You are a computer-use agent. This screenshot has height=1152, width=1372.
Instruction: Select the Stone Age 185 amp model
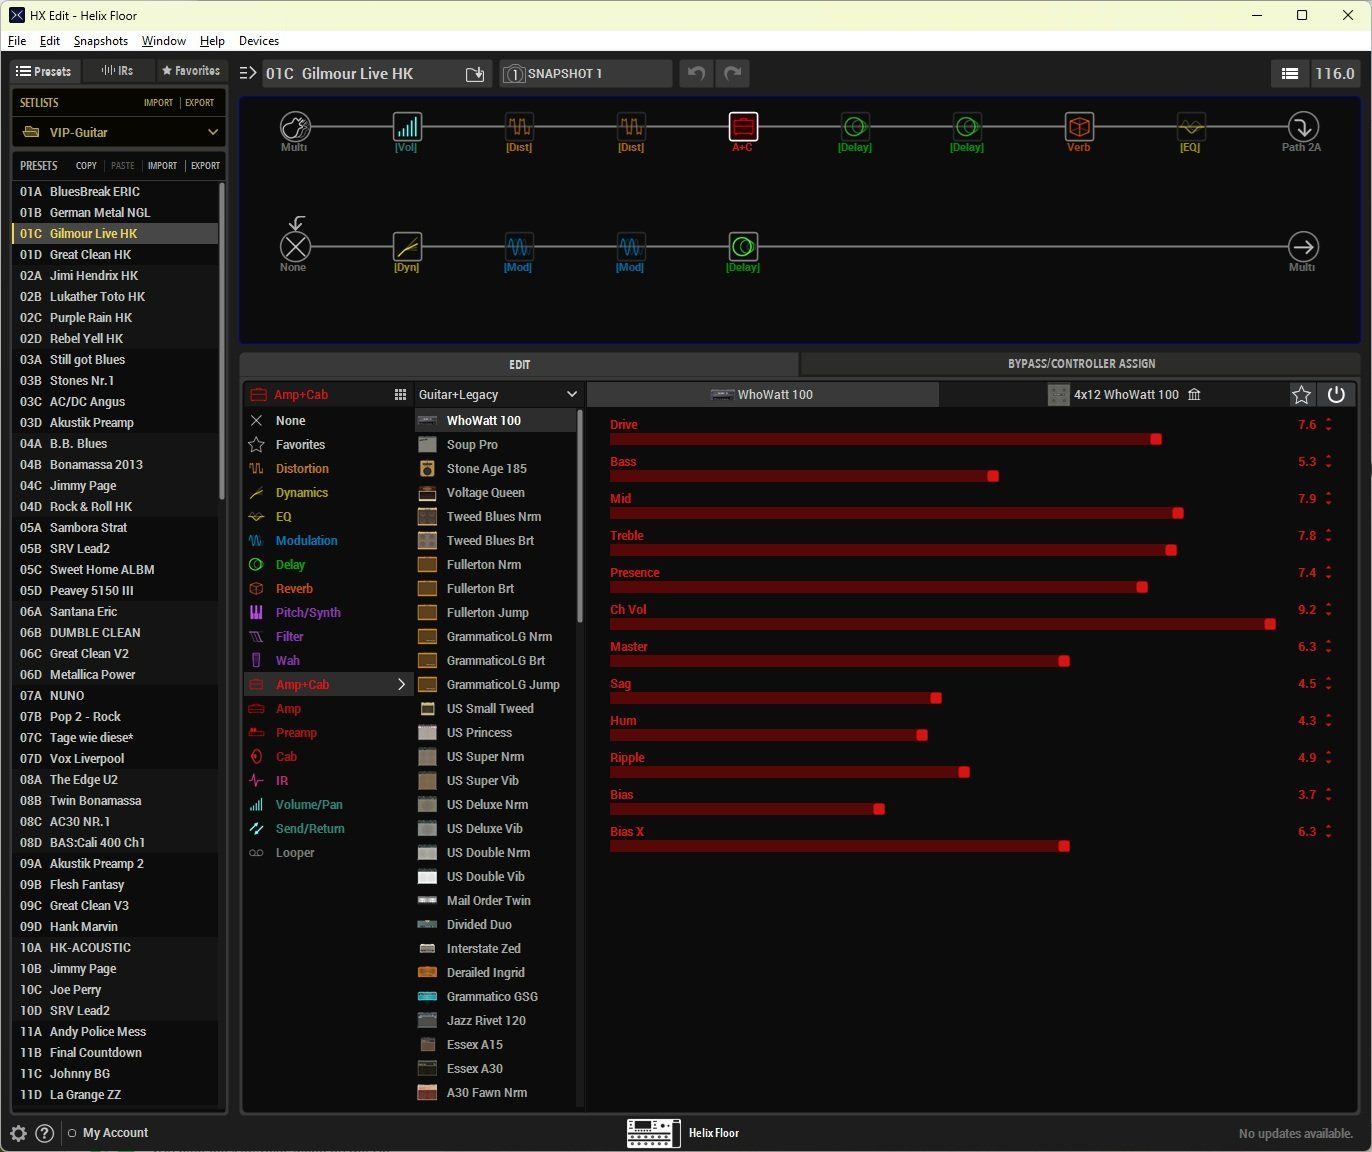496,469
